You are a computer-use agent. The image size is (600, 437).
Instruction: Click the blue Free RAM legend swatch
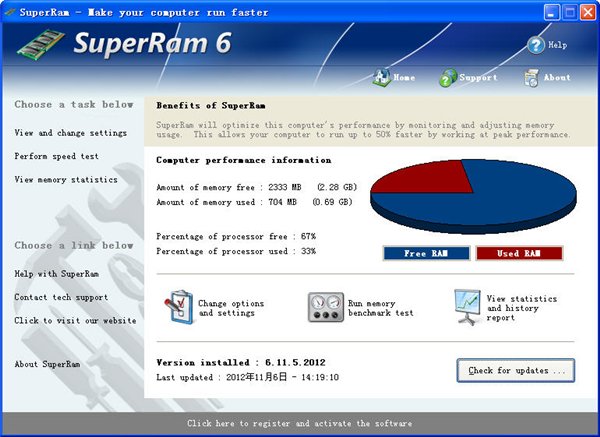(426, 253)
